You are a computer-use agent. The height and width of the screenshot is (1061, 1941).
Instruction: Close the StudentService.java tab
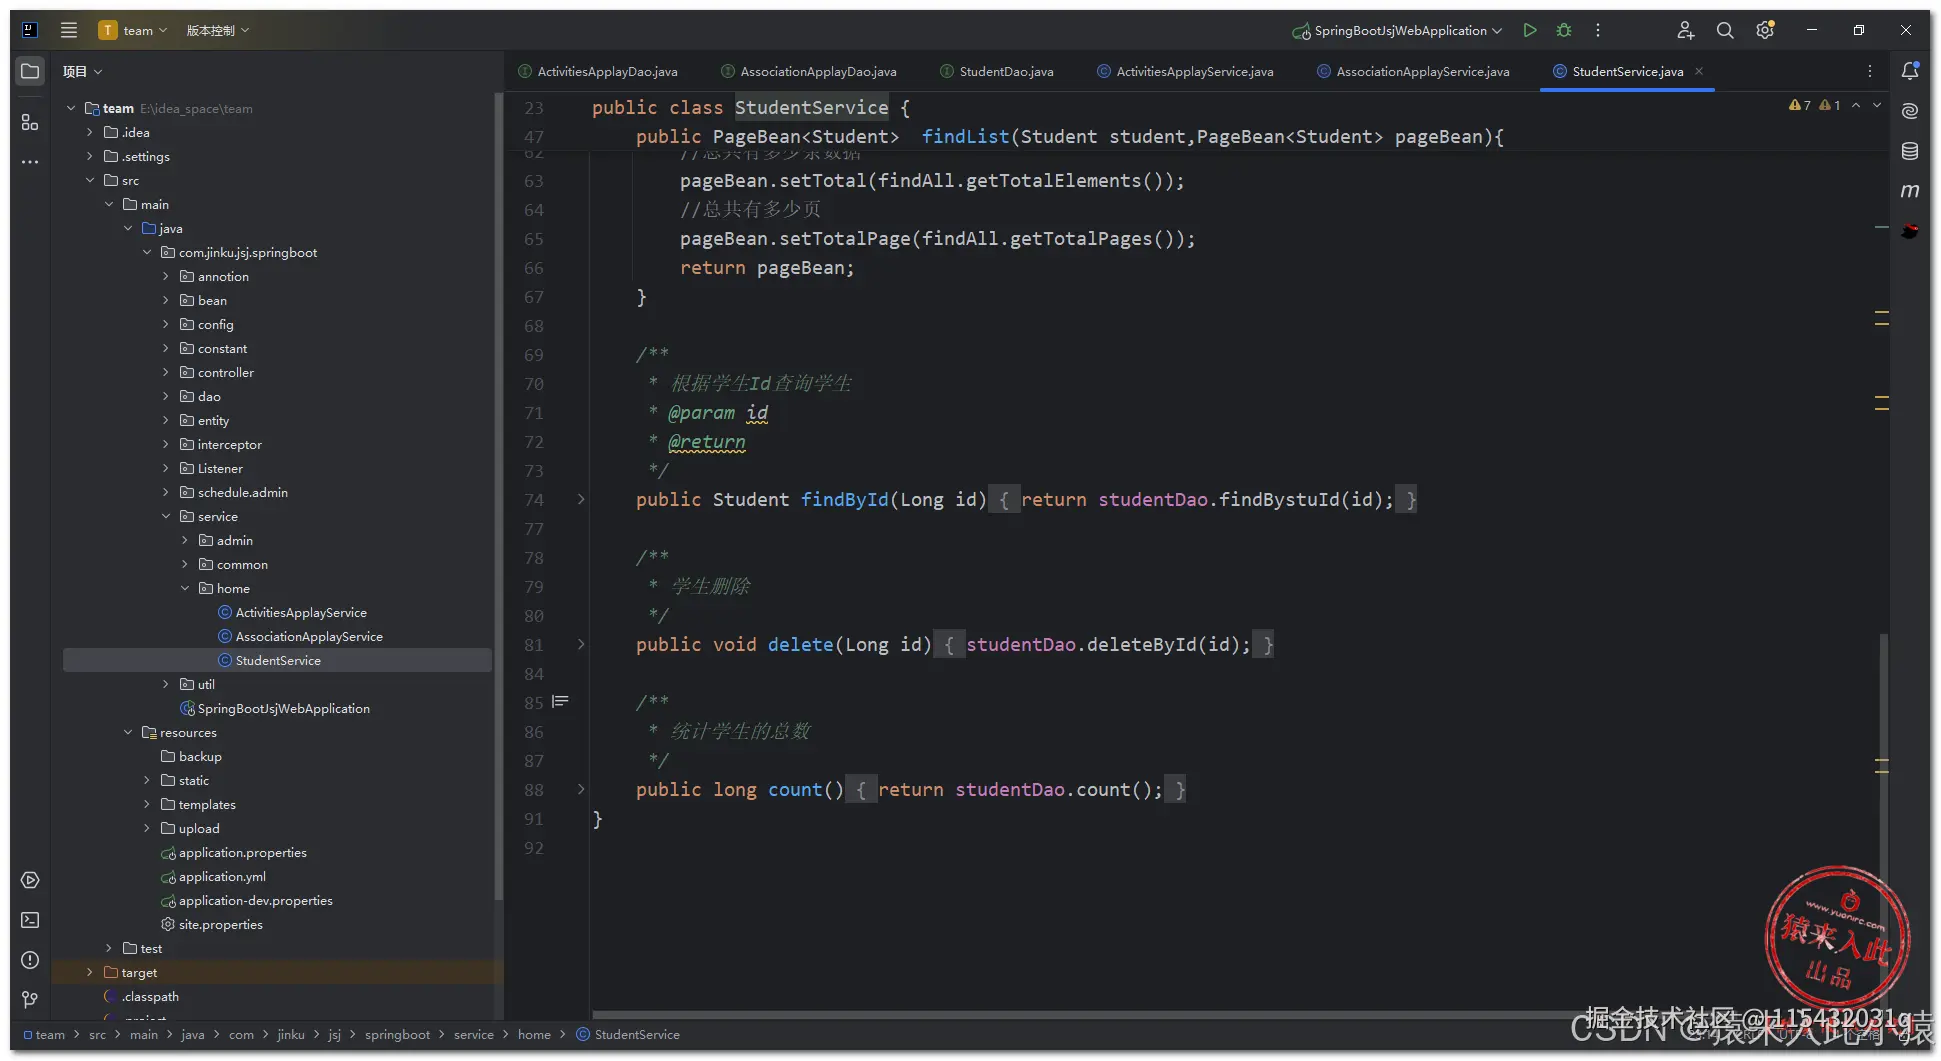1699,71
